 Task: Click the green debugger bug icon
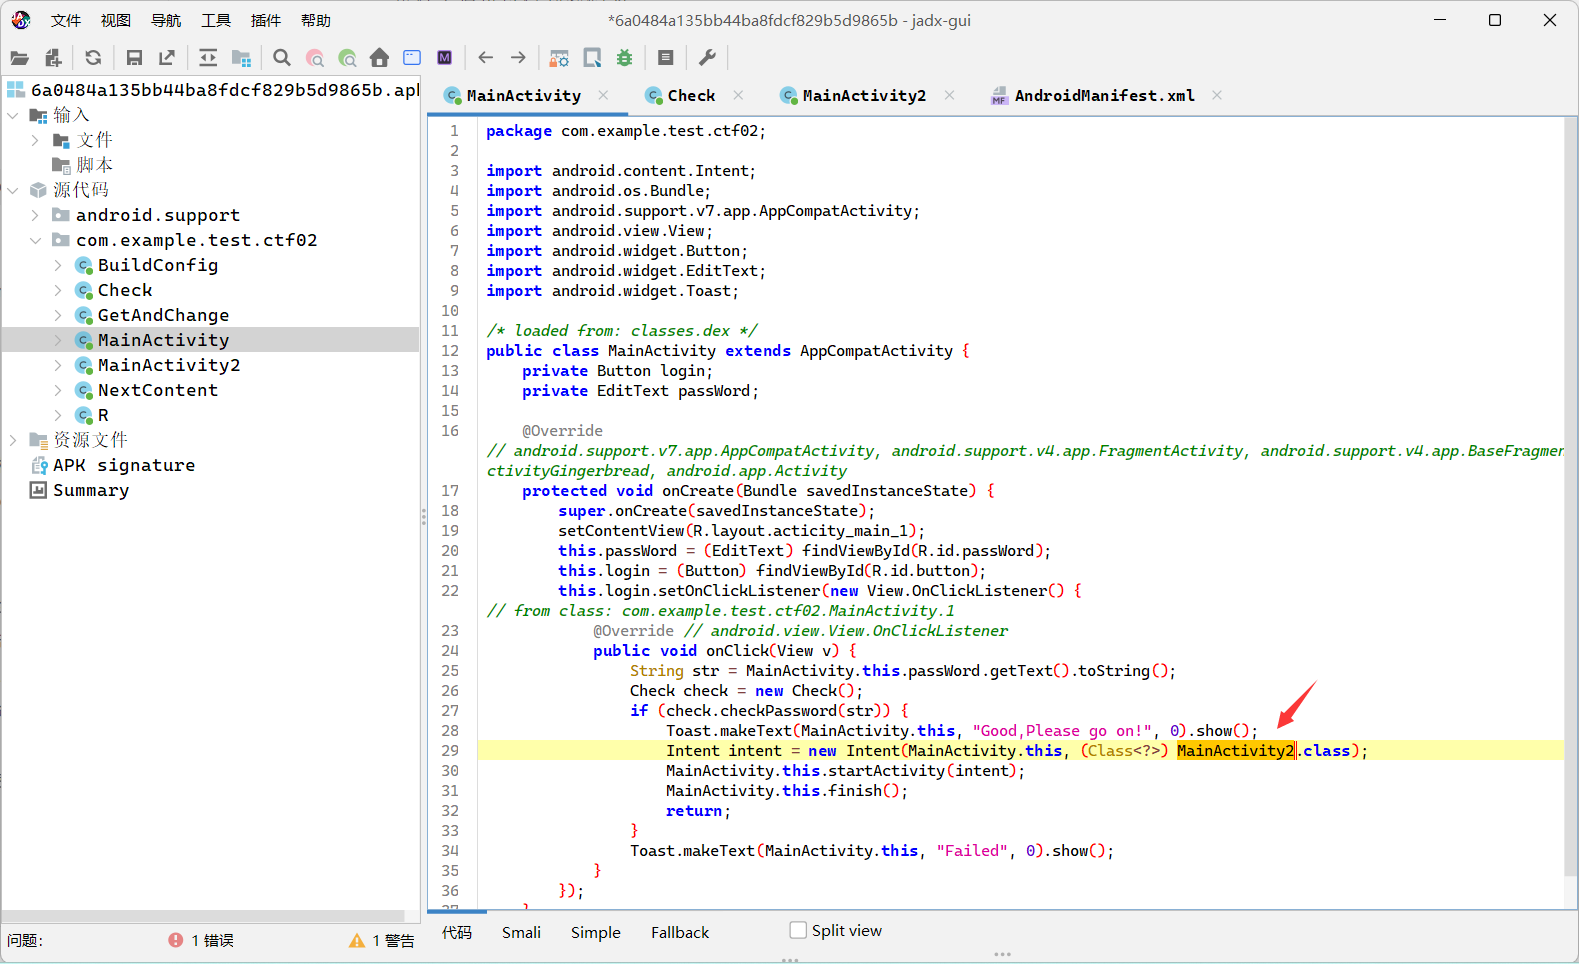(625, 58)
